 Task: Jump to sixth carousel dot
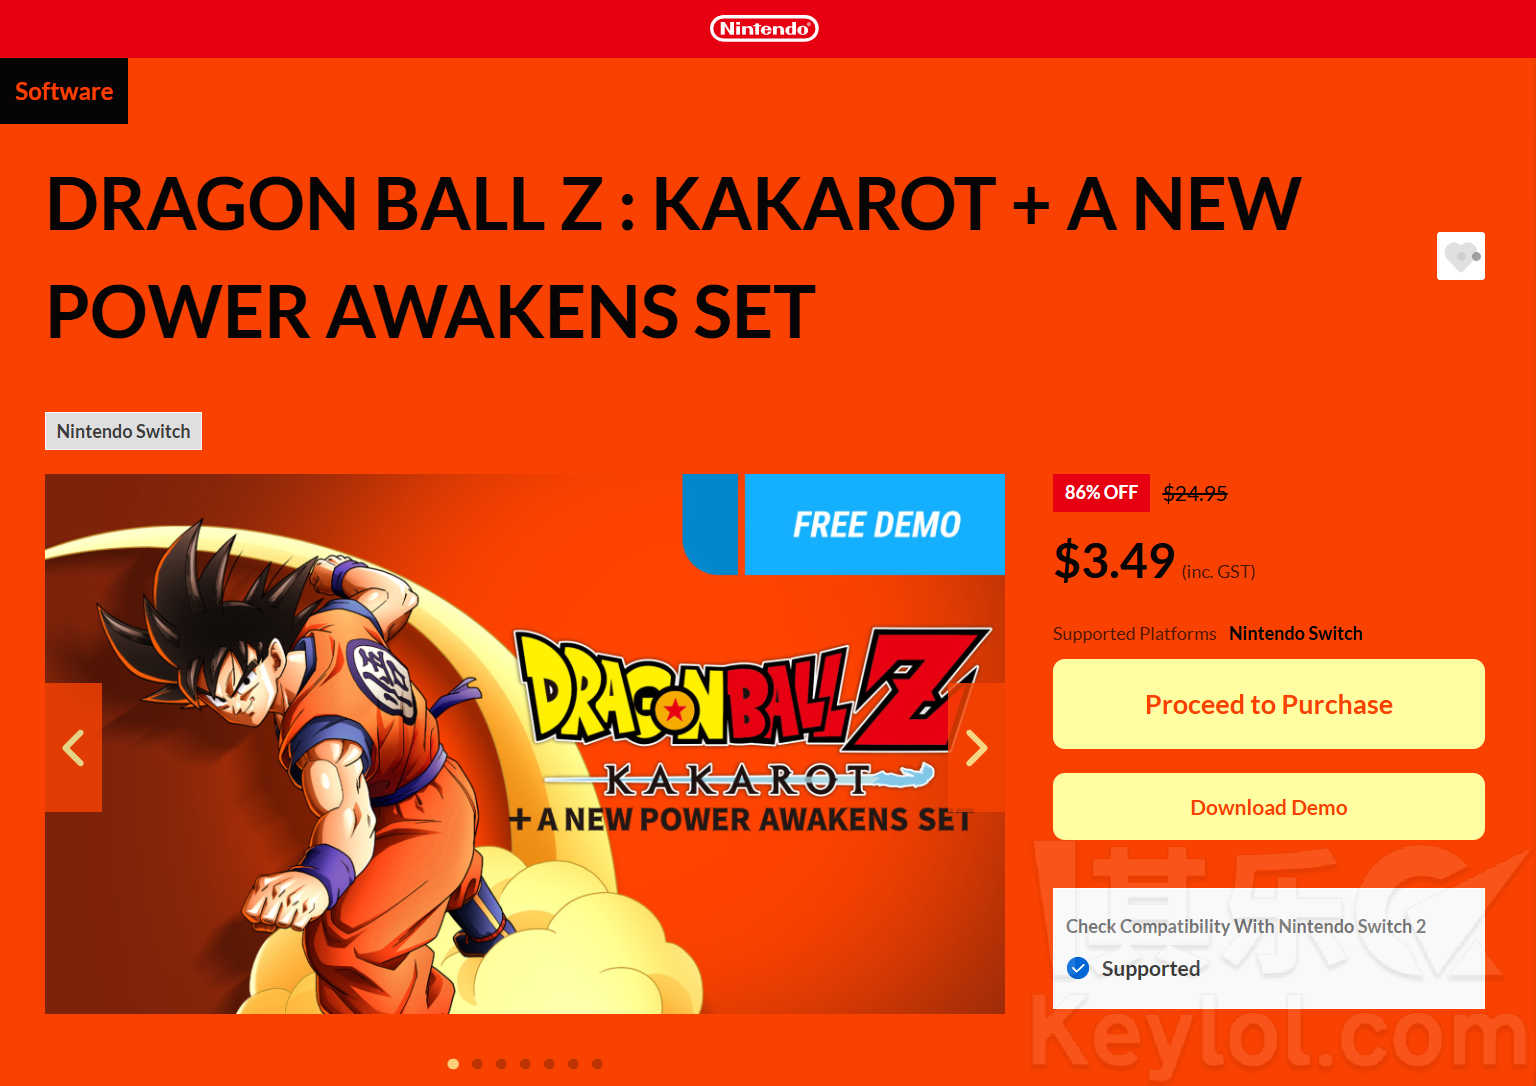(573, 1064)
